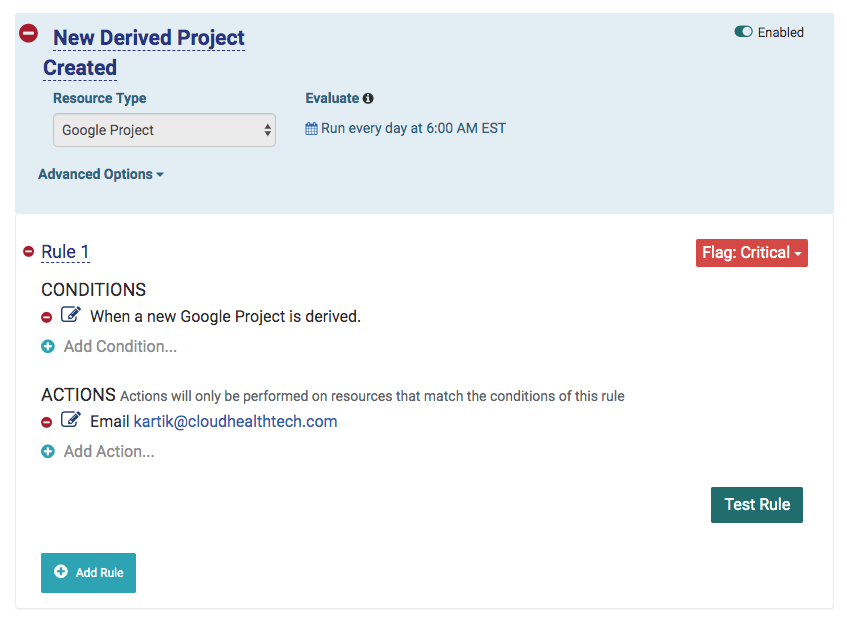Image resolution: width=847 pixels, height=622 pixels.
Task: Remove the Email action
Action: tap(47, 422)
